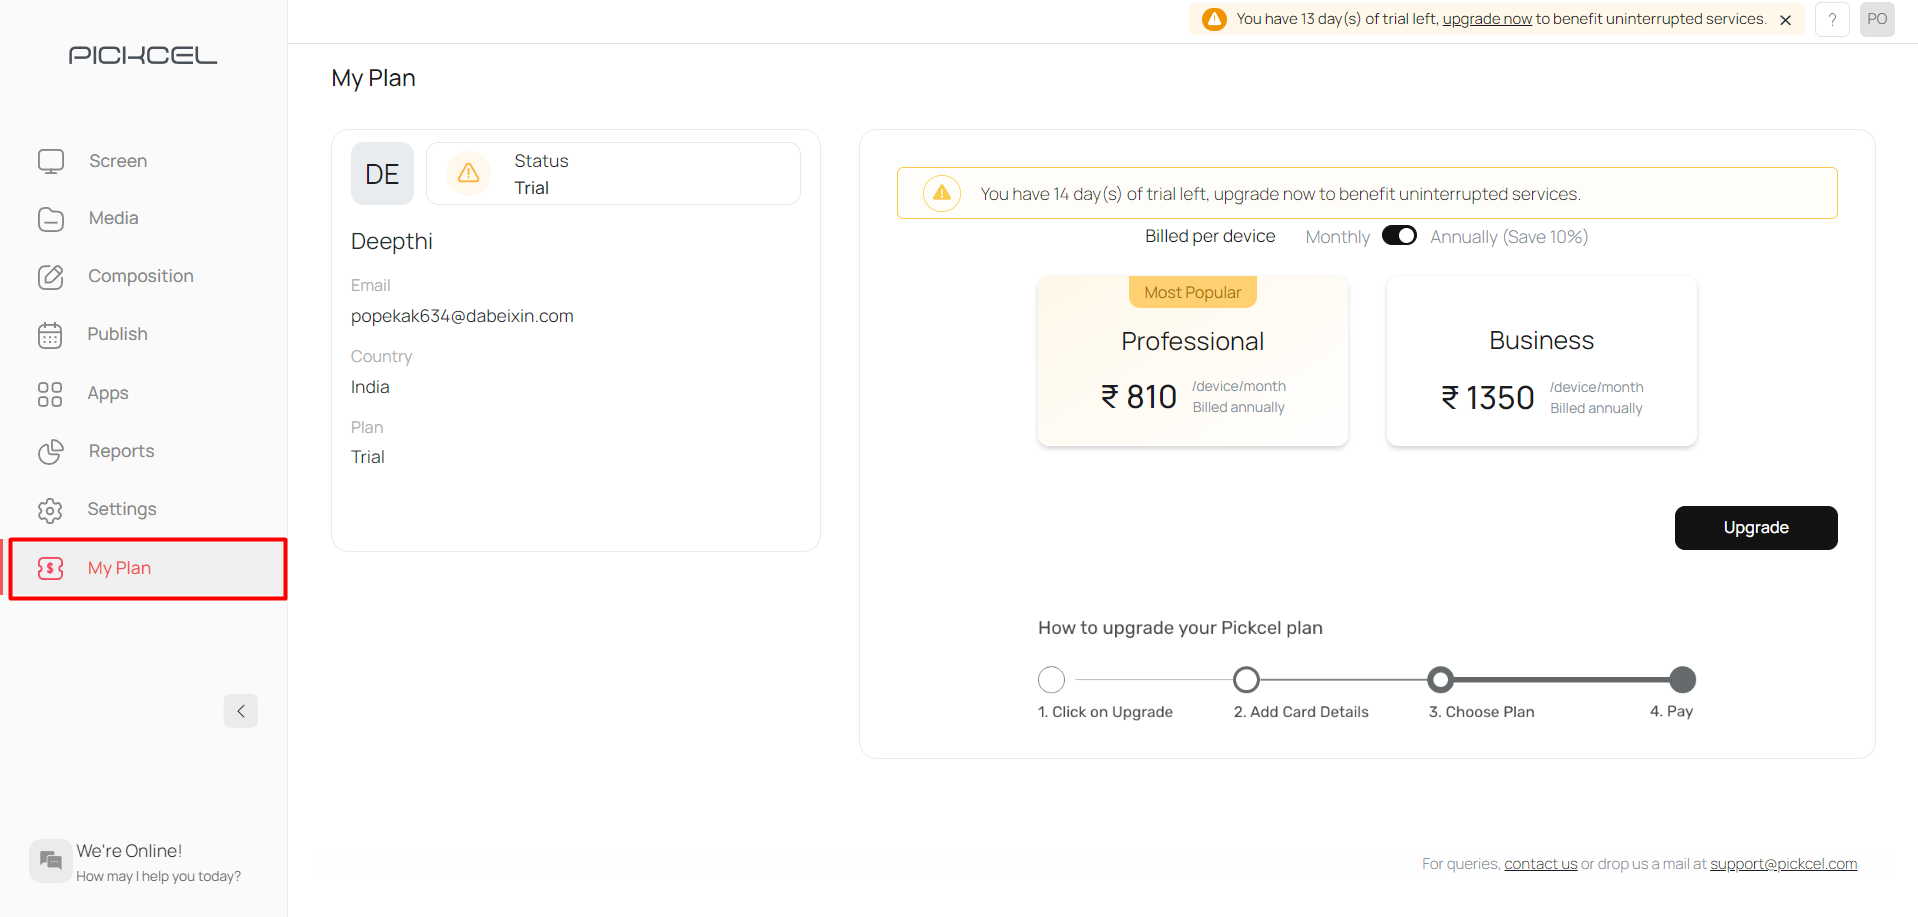Collapse the sidebar with the chevron button
Viewport: 1918px width, 917px height.
[x=241, y=711]
